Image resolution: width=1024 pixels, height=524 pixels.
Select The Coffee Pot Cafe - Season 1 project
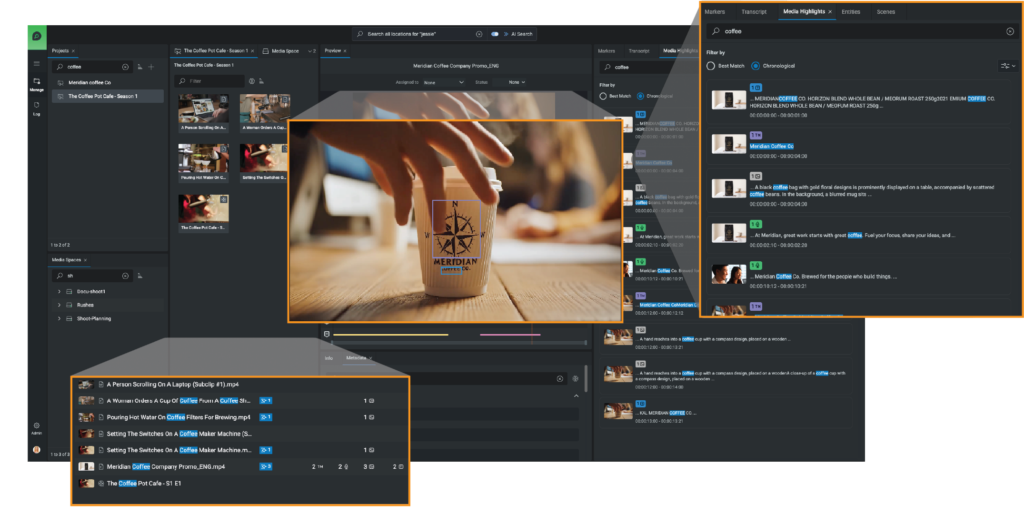tap(108, 96)
